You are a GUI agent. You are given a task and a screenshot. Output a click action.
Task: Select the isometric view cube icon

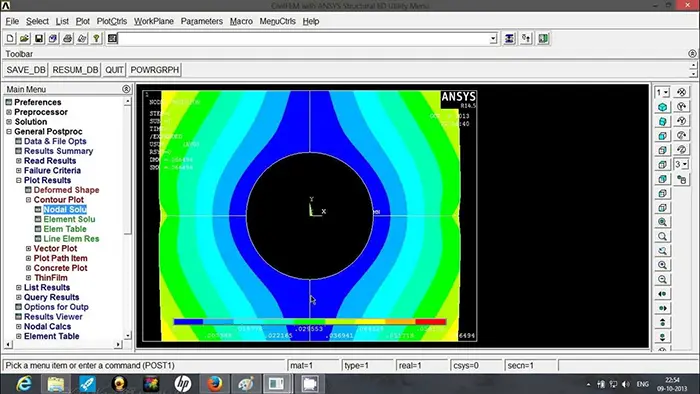click(x=662, y=107)
